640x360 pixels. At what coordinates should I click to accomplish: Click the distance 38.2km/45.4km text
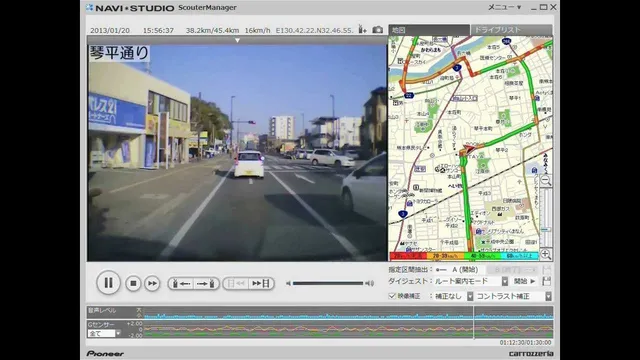point(212,30)
